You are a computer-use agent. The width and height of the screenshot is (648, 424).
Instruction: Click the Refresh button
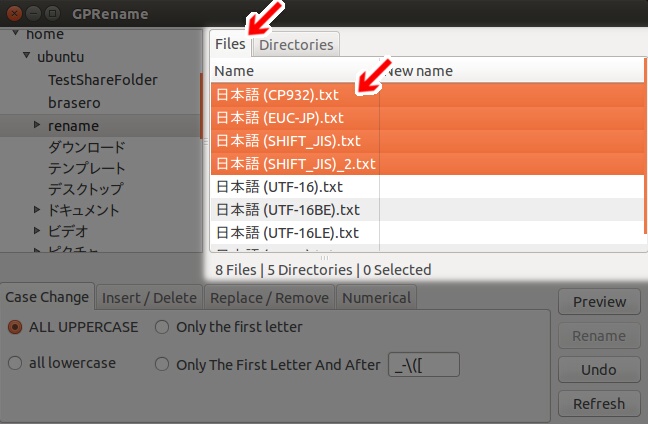coord(599,404)
